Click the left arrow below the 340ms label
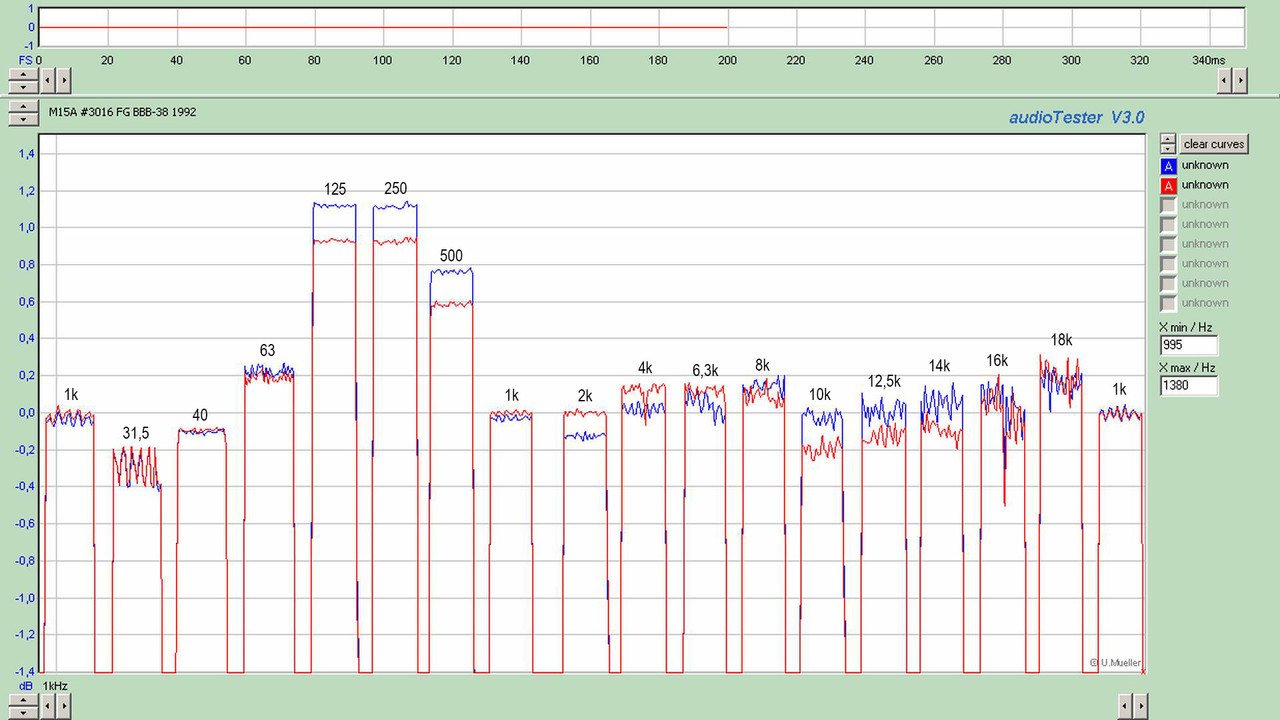The width and height of the screenshot is (1280, 720). (1225, 80)
